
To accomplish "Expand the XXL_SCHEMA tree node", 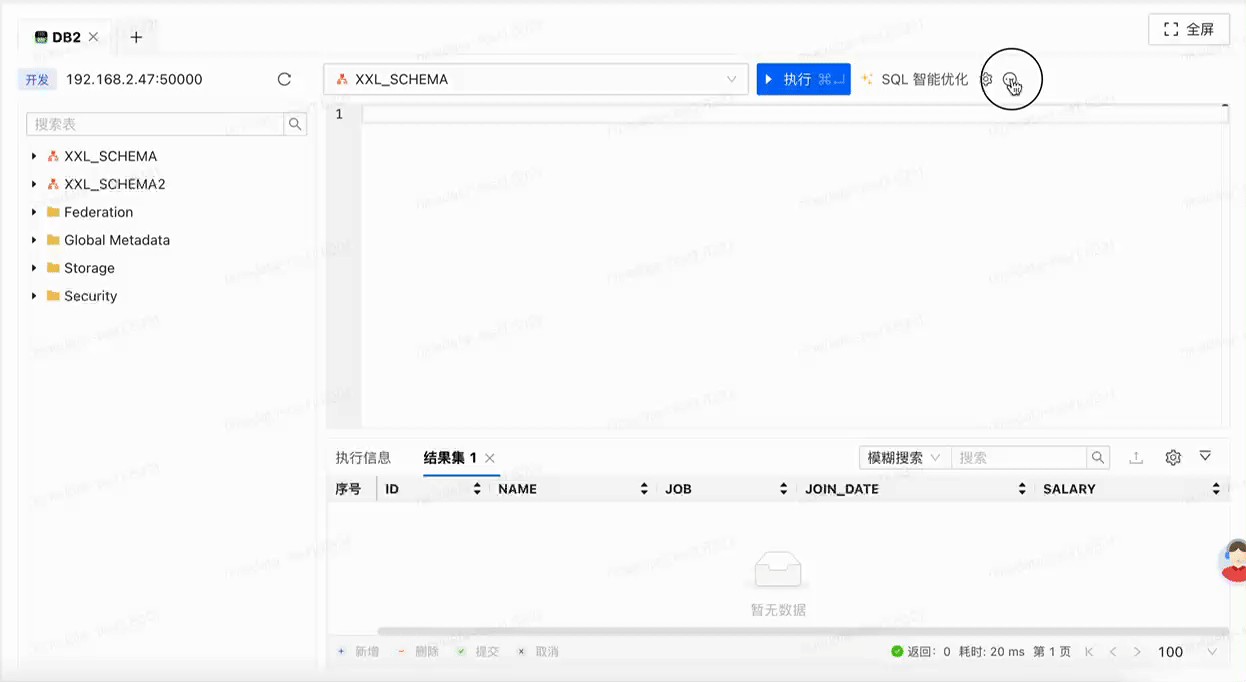I will click(x=34, y=156).
